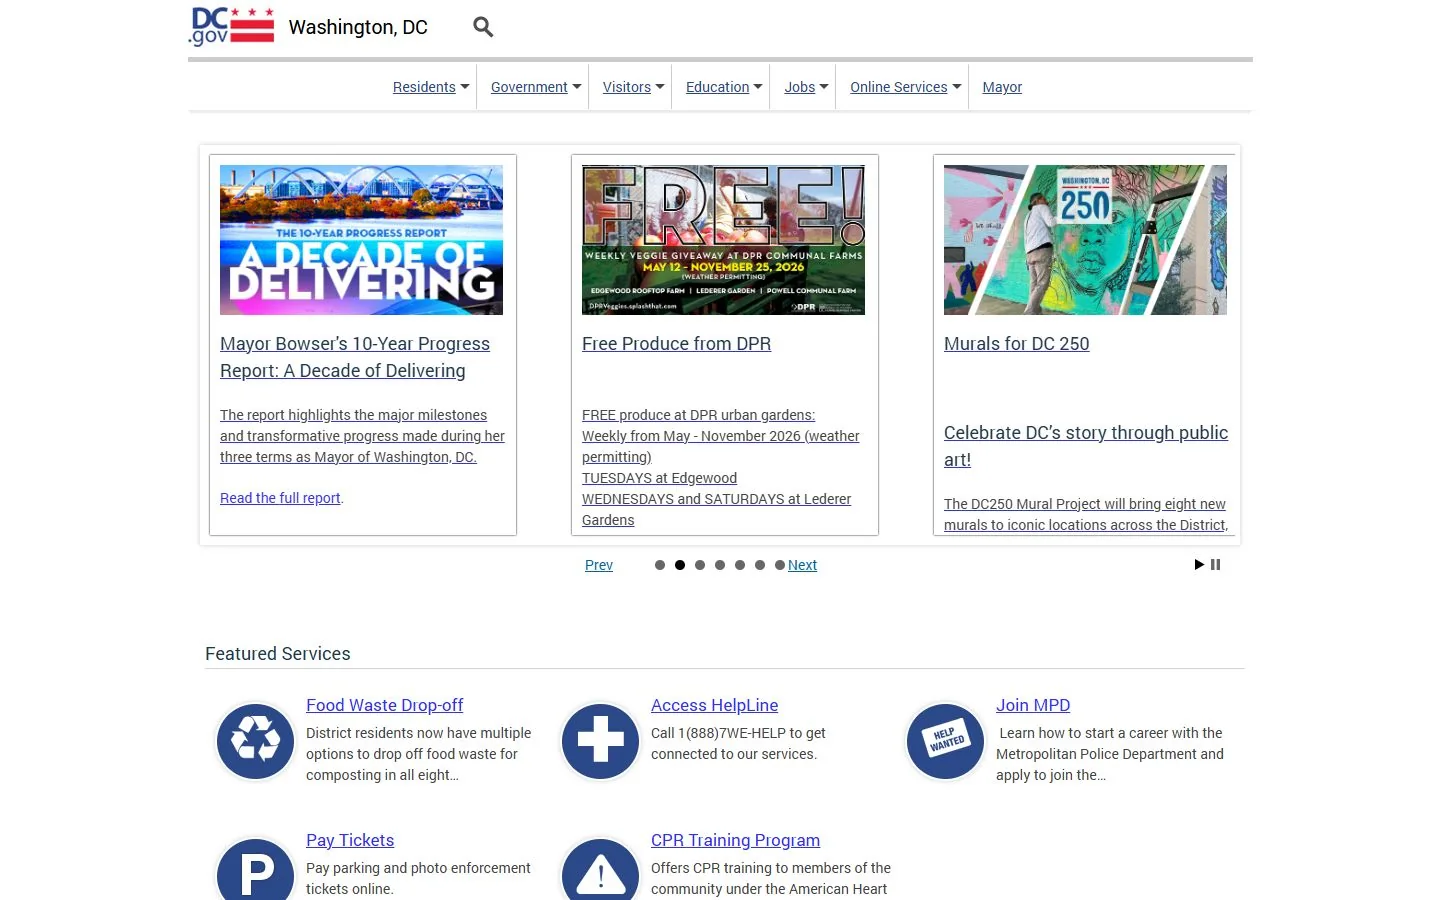Select the seventh carousel page dot
Viewport: 1440px width, 900px height.
point(780,565)
